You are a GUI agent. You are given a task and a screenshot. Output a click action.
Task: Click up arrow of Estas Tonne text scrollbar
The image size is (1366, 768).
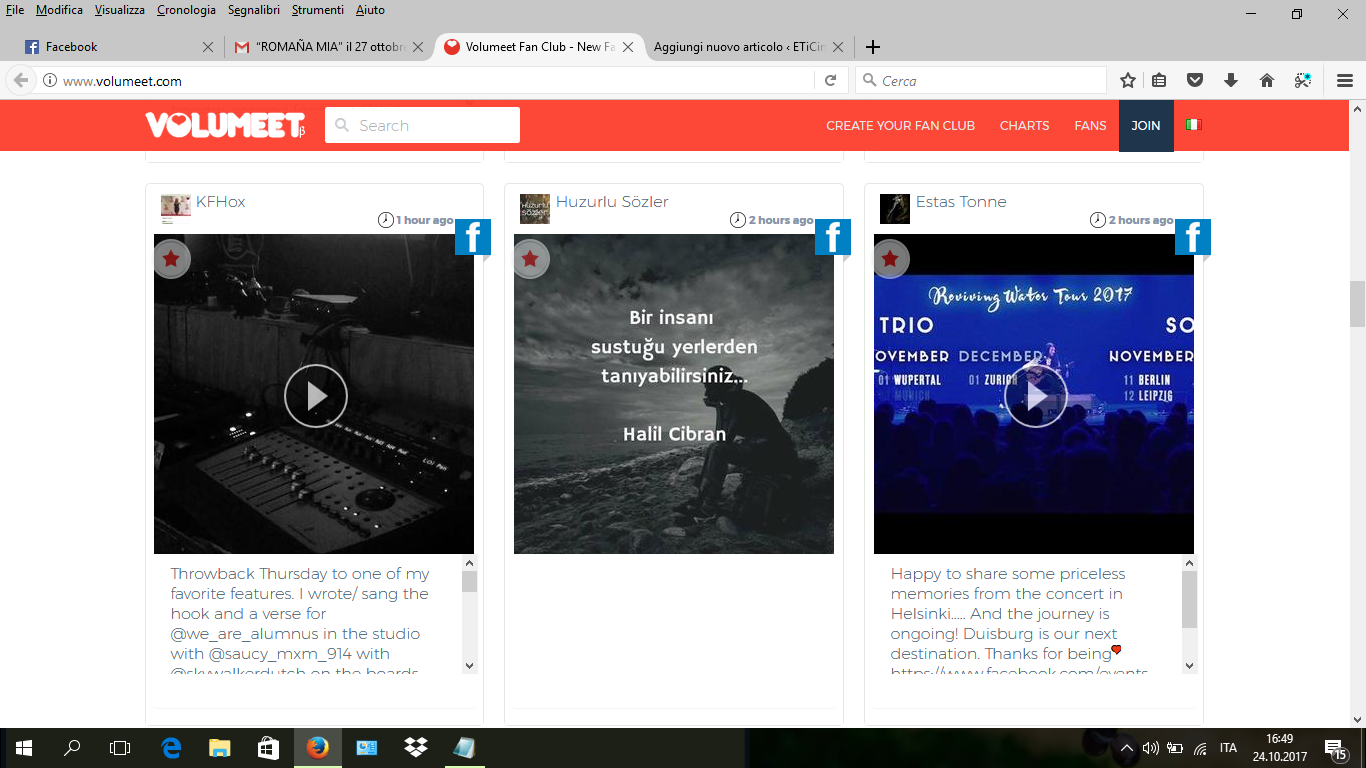tap(1190, 563)
